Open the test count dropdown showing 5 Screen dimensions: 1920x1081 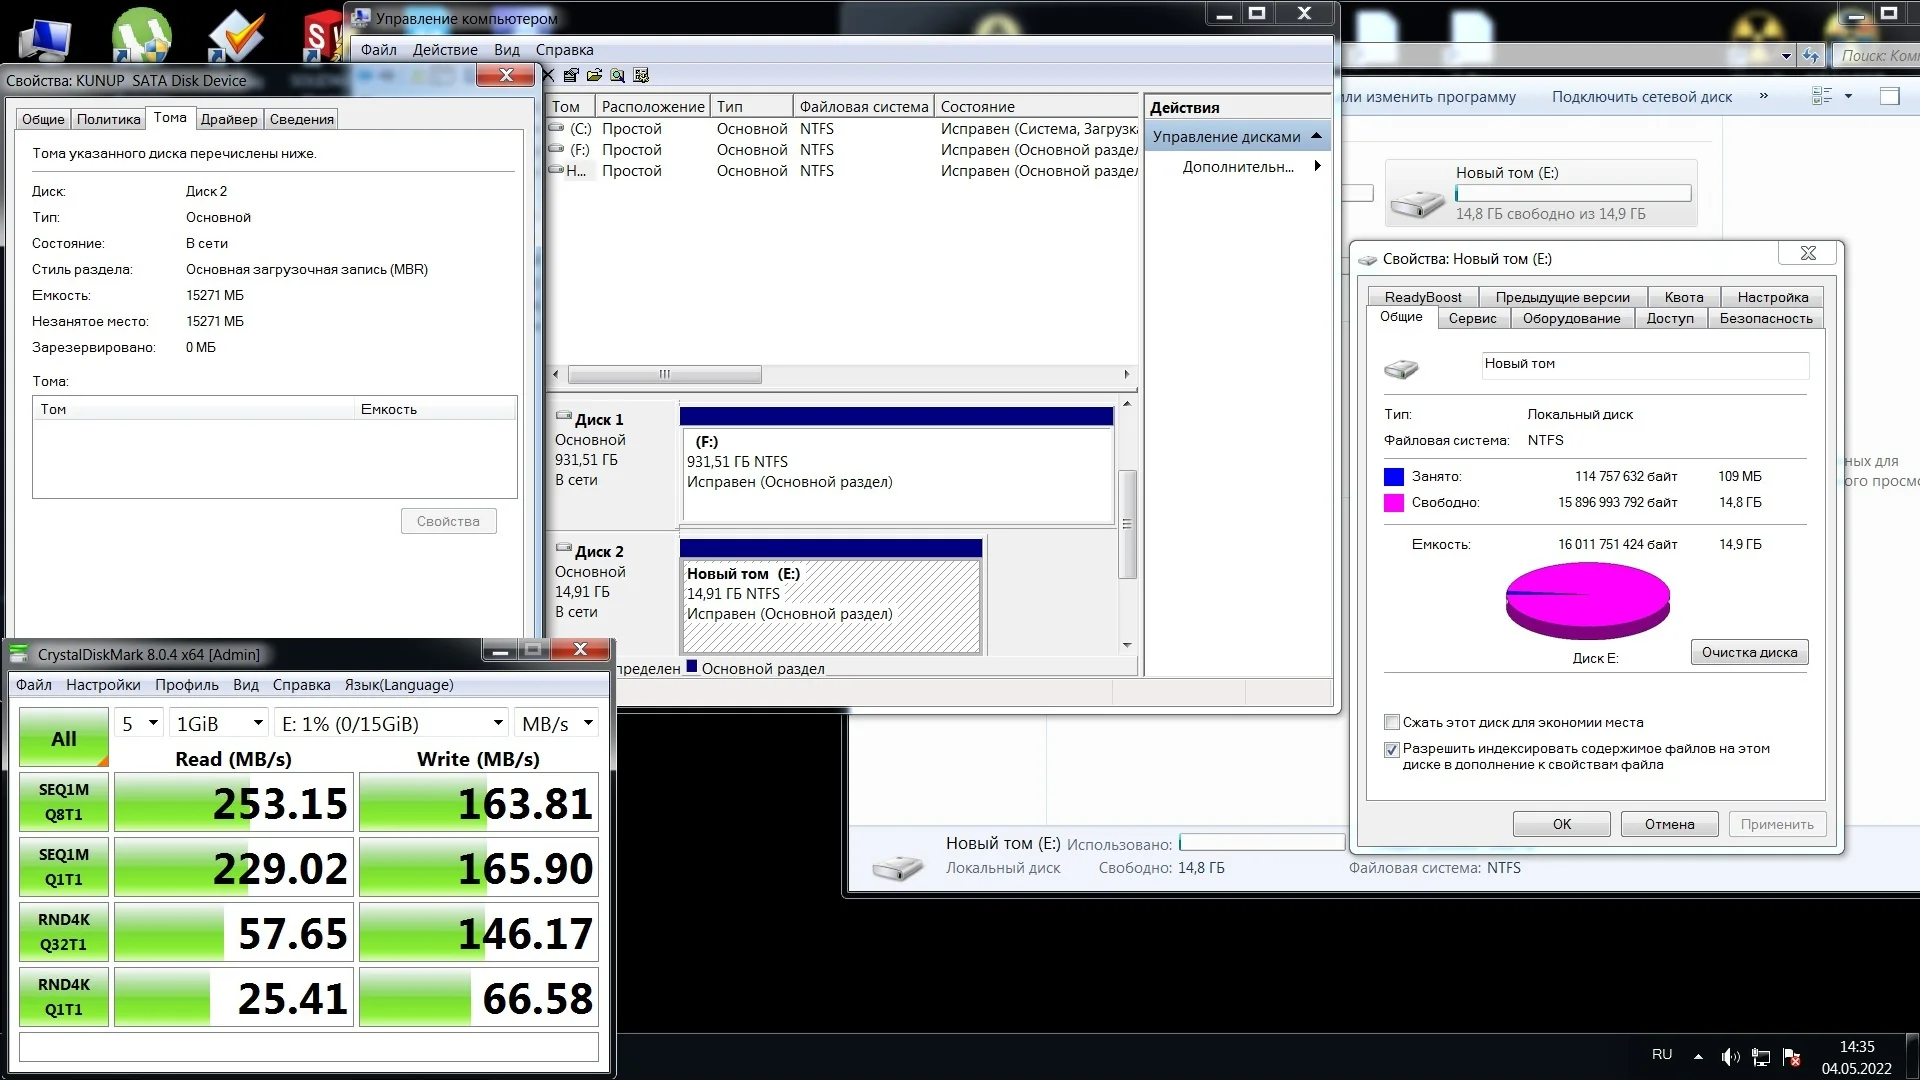(x=139, y=723)
